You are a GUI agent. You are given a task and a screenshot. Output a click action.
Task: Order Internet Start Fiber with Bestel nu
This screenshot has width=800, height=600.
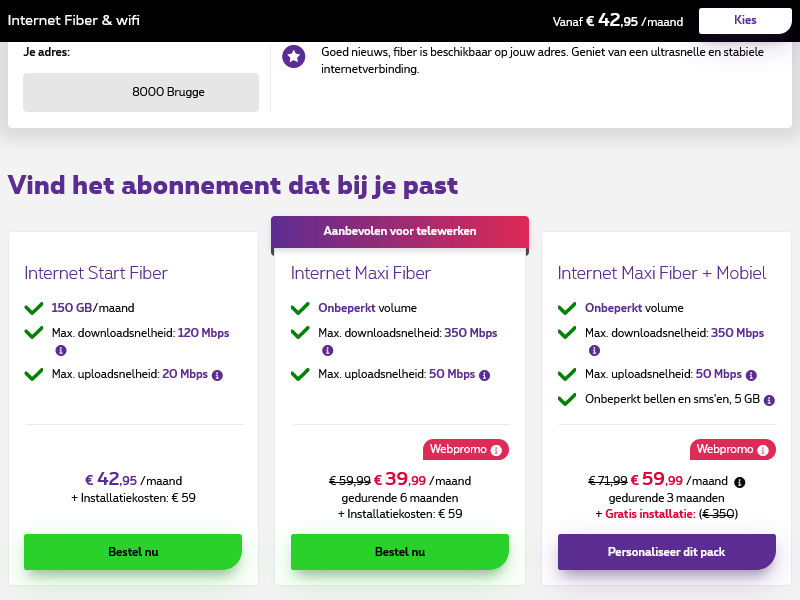pyautogui.click(x=133, y=551)
